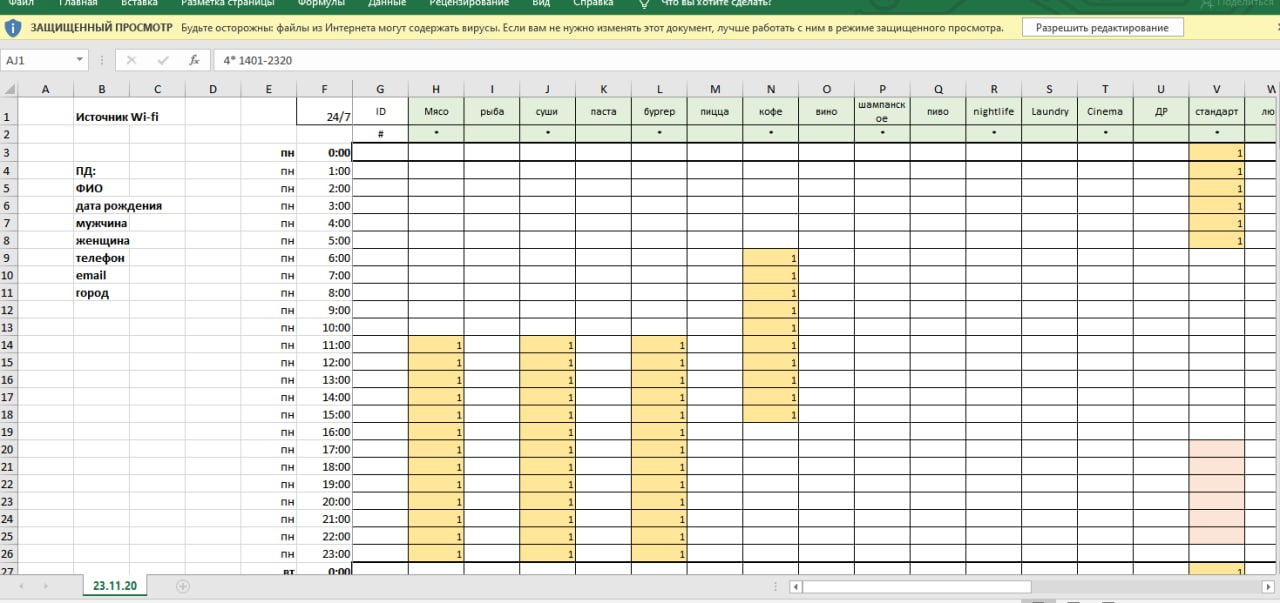1280x603 pixels.
Task: Click the 16:00 time cell
Action: pyautogui.click(x=325, y=432)
